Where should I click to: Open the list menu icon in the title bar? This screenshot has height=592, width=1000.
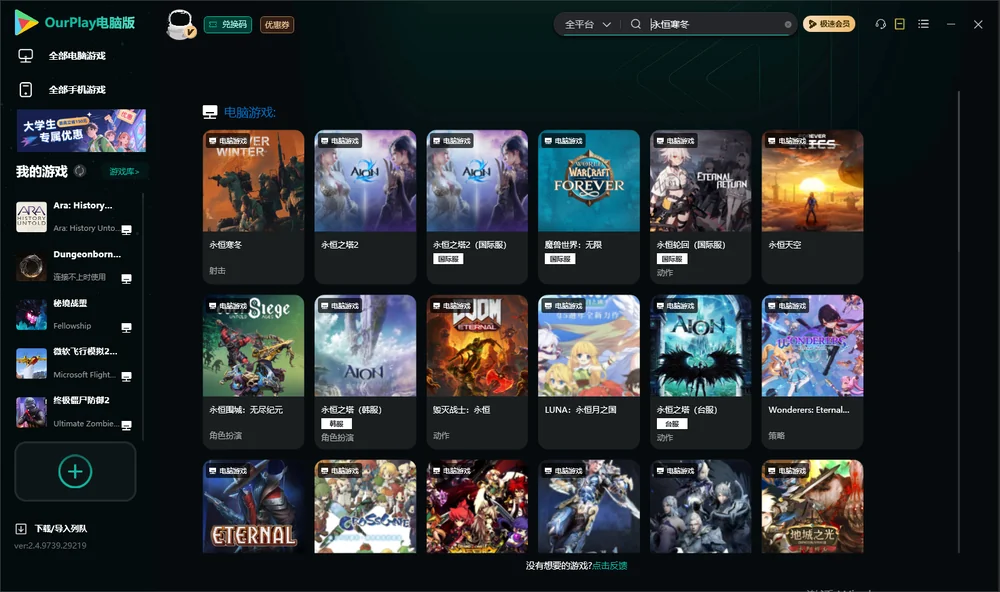coord(923,24)
